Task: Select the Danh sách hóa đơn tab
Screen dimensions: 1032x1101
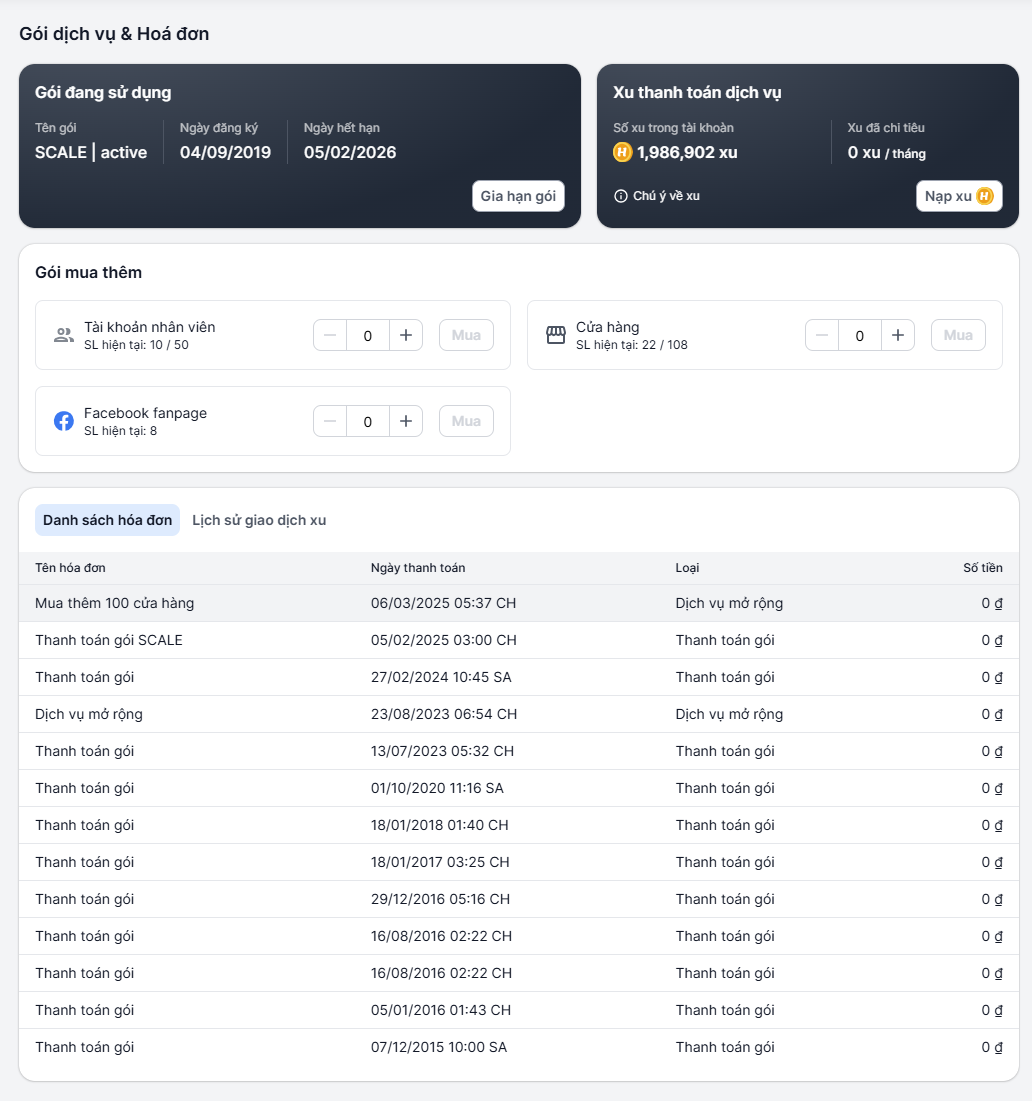Action: coord(107,520)
